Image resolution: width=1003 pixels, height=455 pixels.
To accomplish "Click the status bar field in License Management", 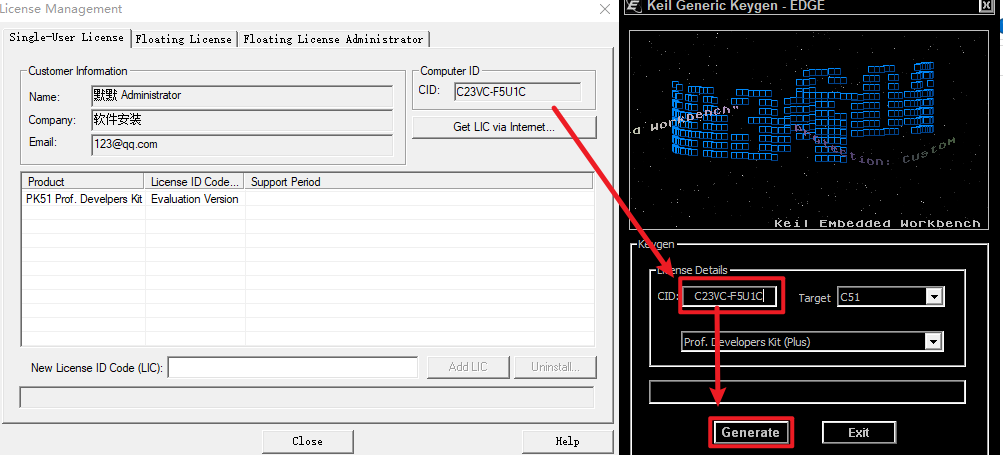I will pyautogui.click(x=307, y=397).
